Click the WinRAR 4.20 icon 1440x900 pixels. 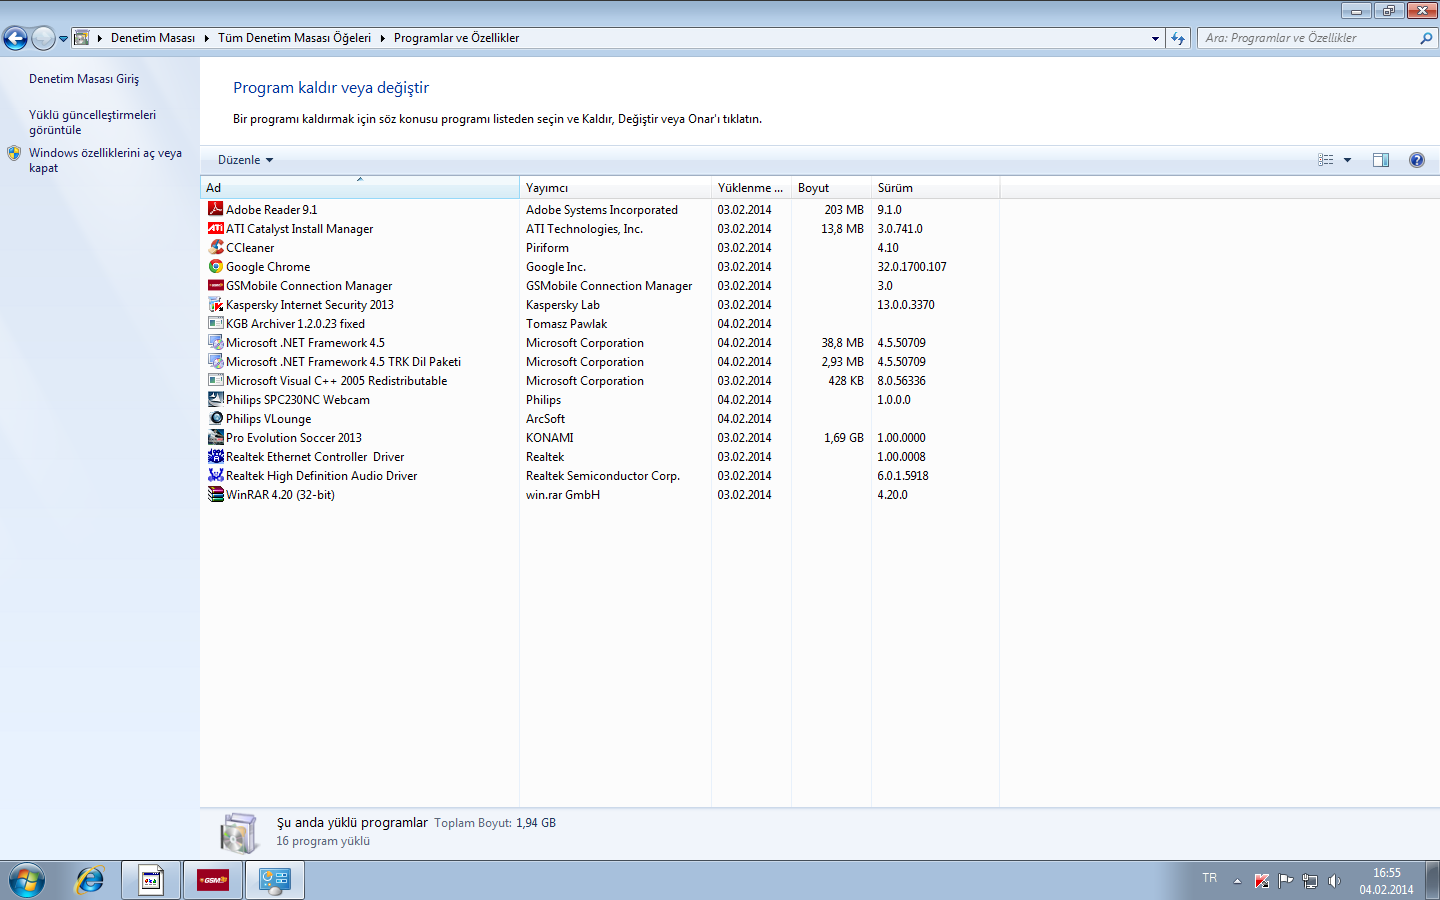point(215,494)
